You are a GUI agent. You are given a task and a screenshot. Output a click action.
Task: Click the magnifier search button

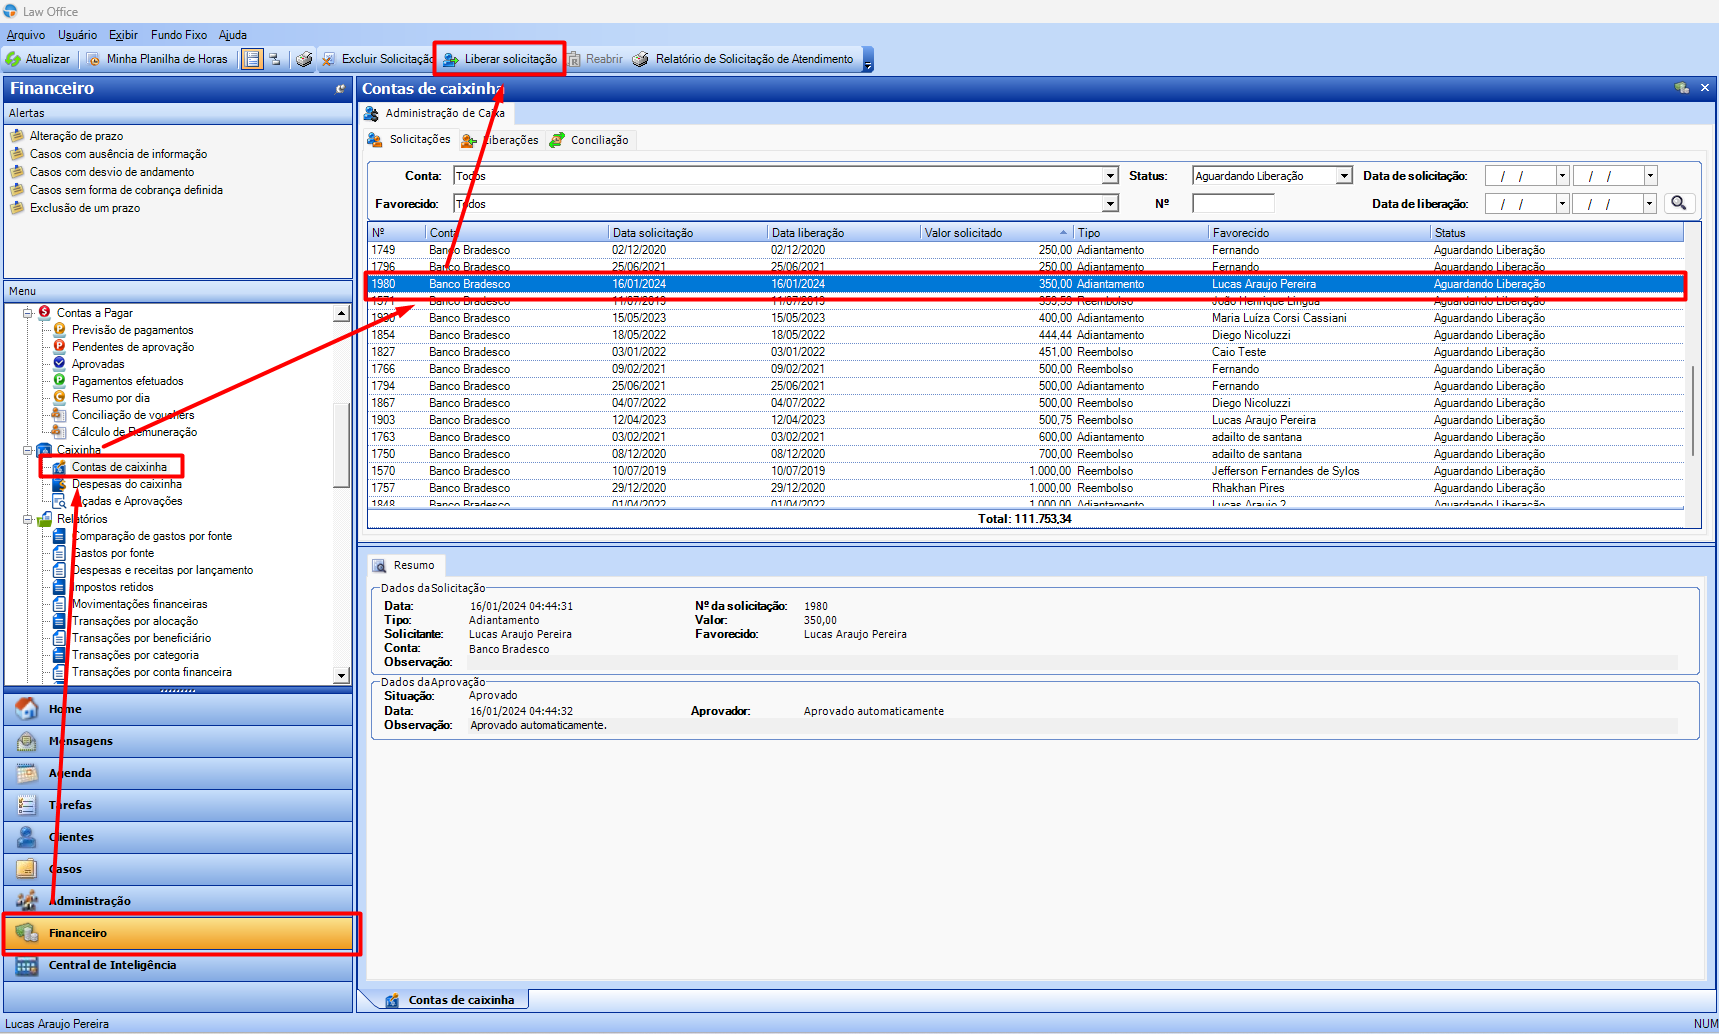coord(1679,203)
